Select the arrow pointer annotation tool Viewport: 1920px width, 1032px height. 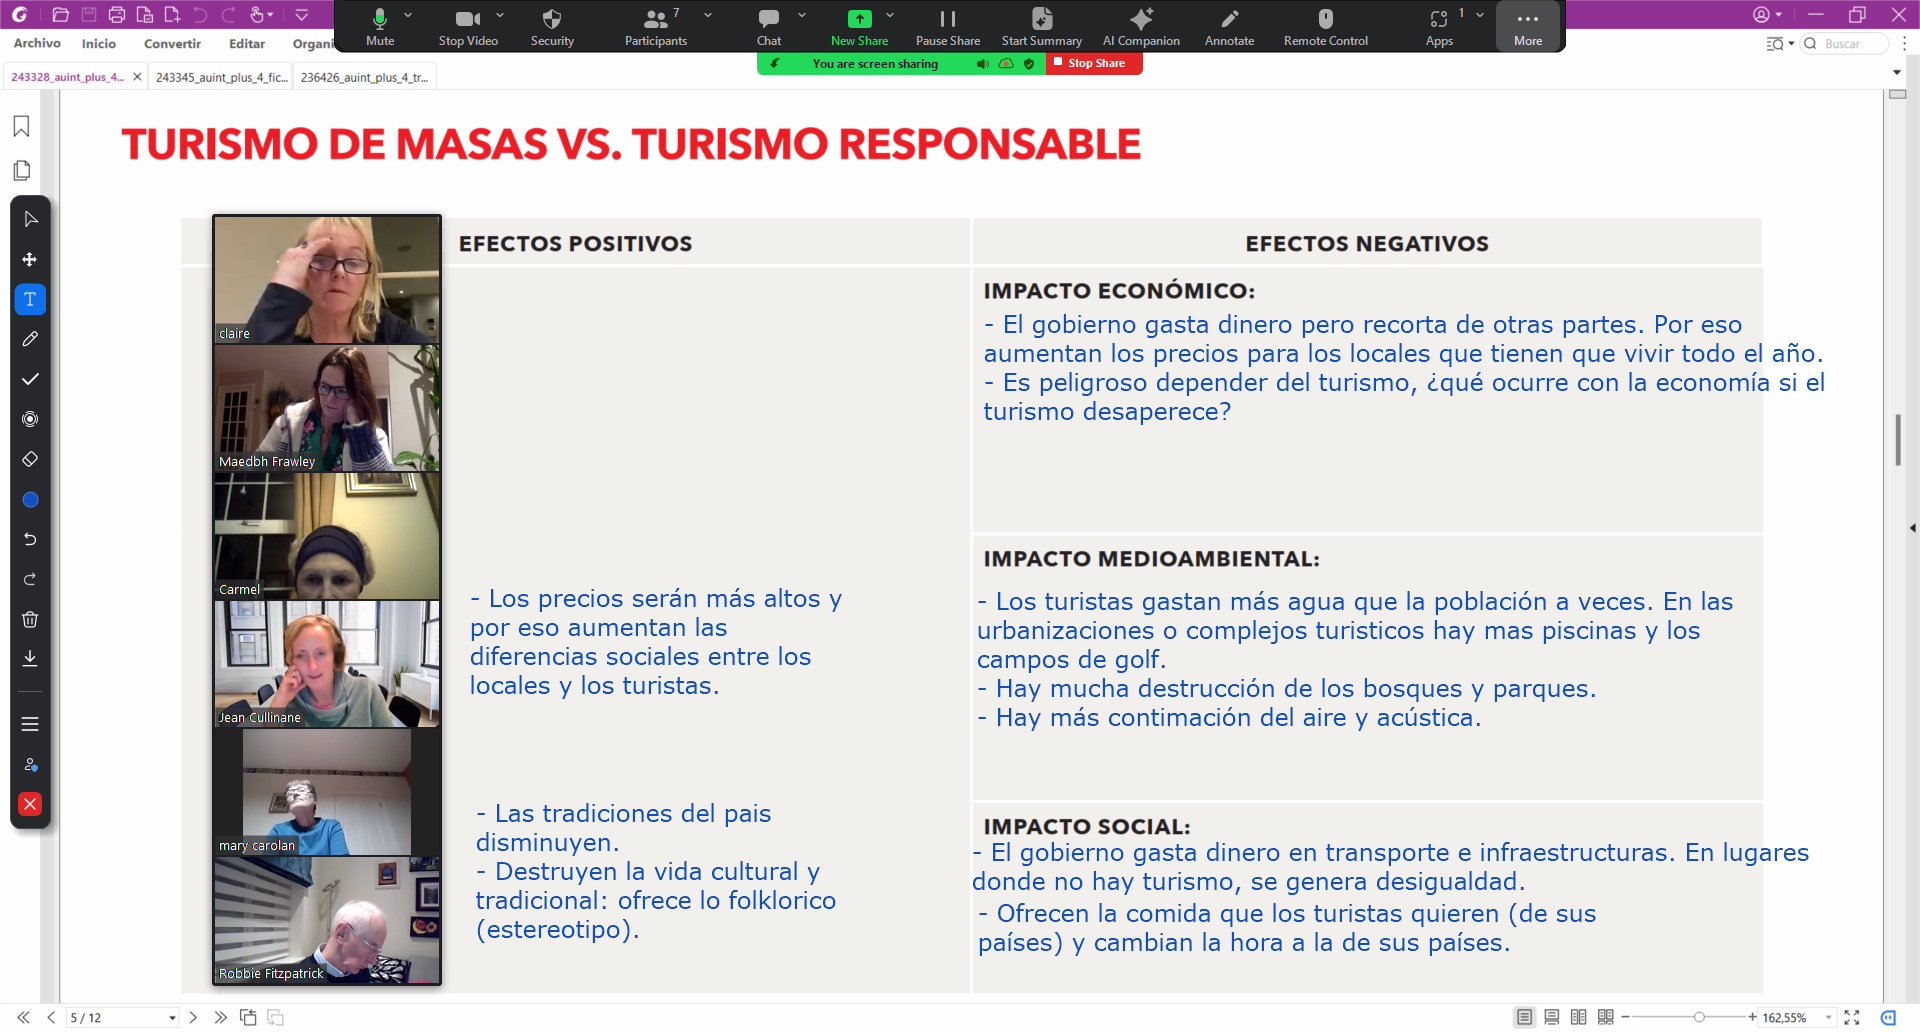tap(30, 219)
